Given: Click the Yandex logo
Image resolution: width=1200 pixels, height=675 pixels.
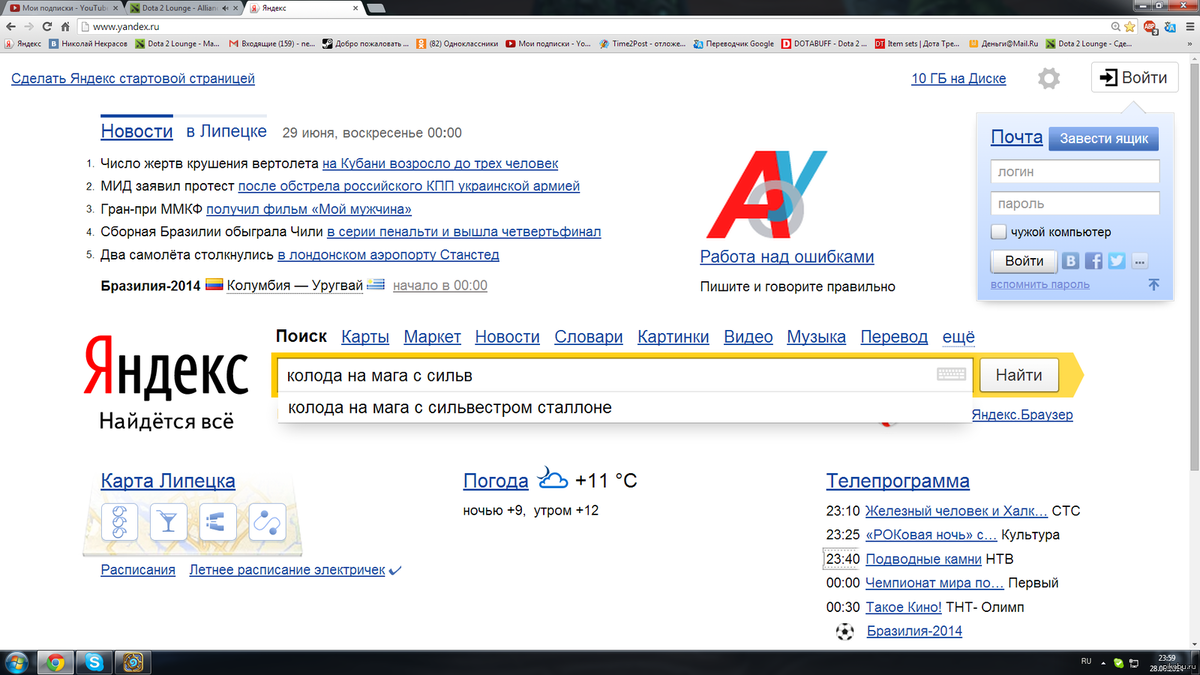Looking at the screenshot, I should [166, 370].
